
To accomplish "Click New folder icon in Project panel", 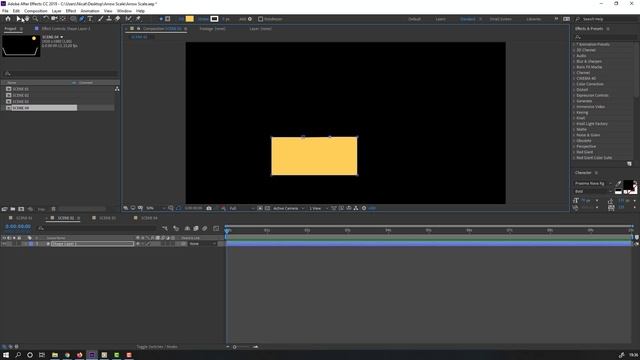I will click(13, 209).
